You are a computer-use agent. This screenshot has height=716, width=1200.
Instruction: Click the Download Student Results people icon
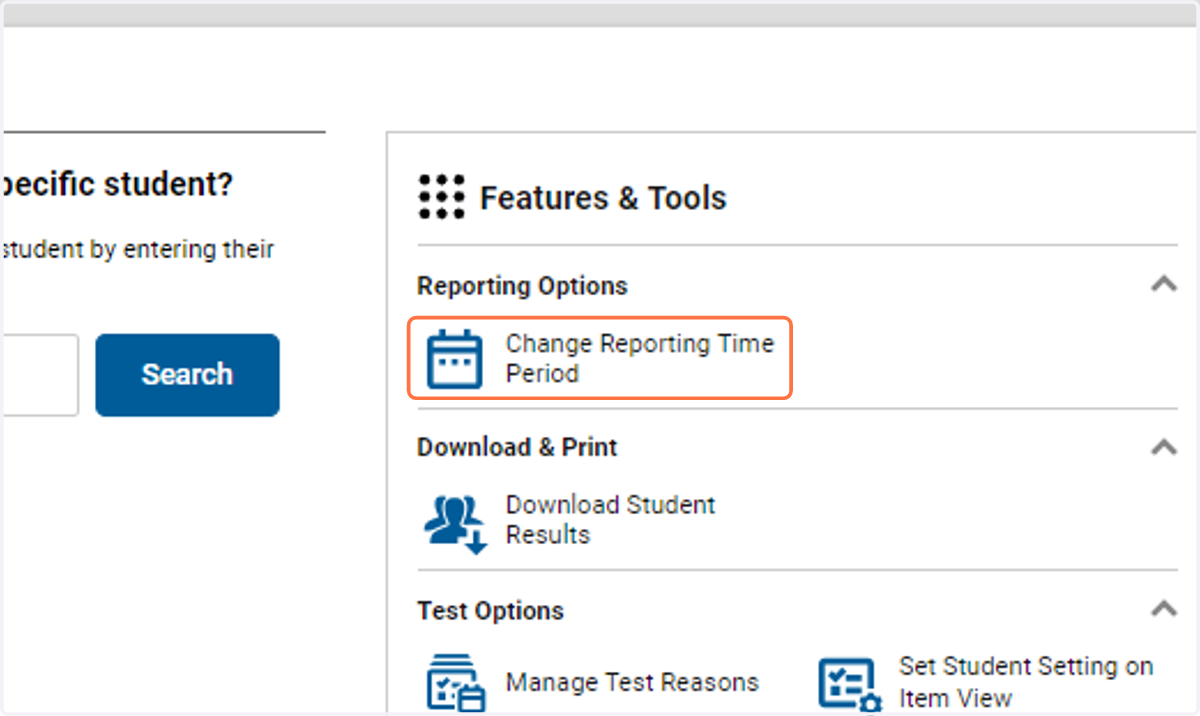[x=455, y=522]
